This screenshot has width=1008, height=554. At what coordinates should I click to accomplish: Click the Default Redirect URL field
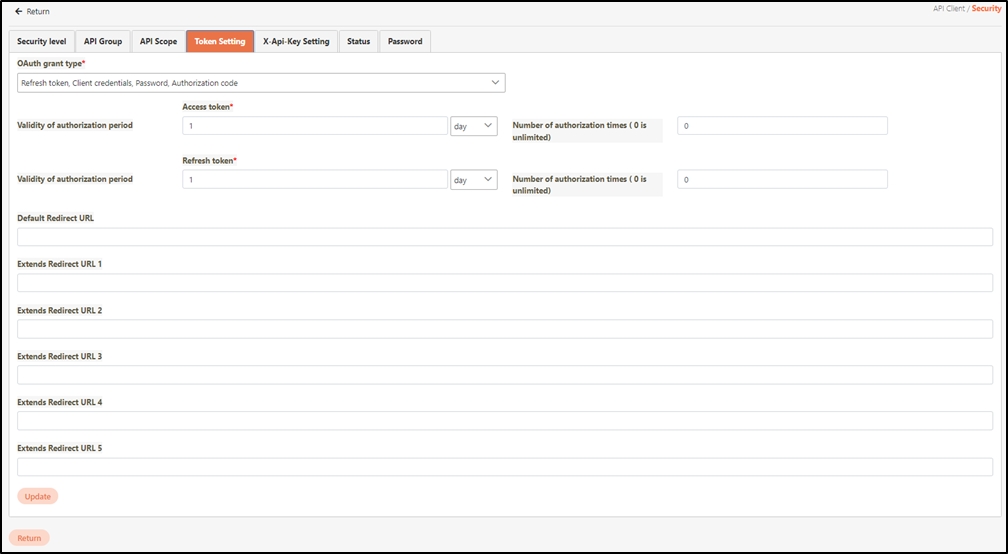(x=505, y=237)
